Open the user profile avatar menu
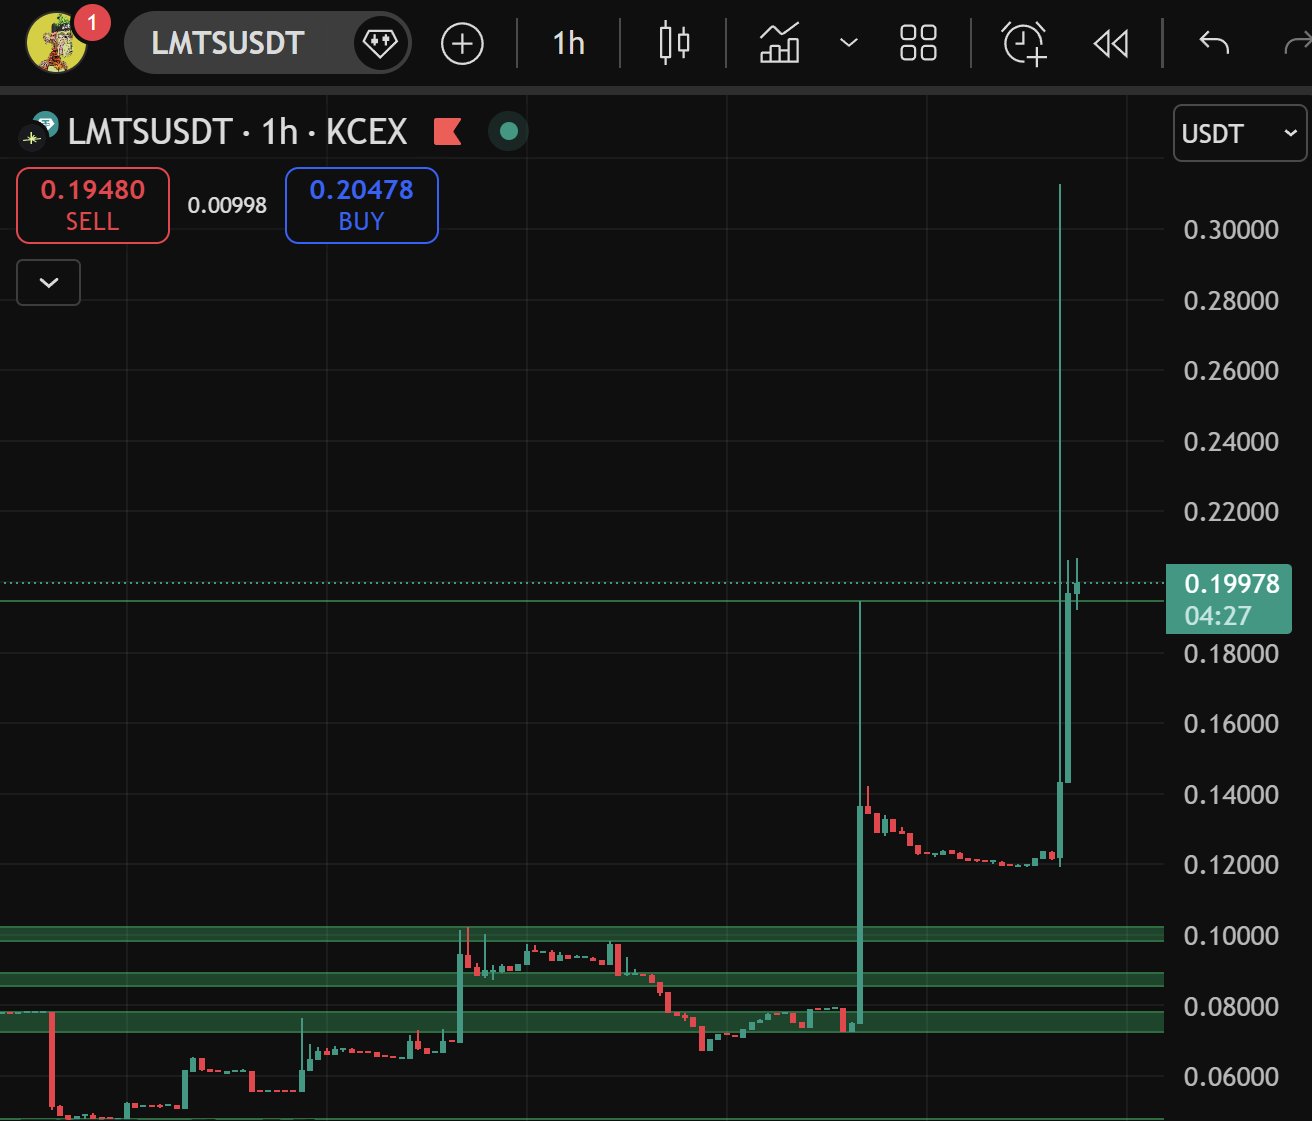Viewport: 1312px width, 1121px height. (x=56, y=43)
